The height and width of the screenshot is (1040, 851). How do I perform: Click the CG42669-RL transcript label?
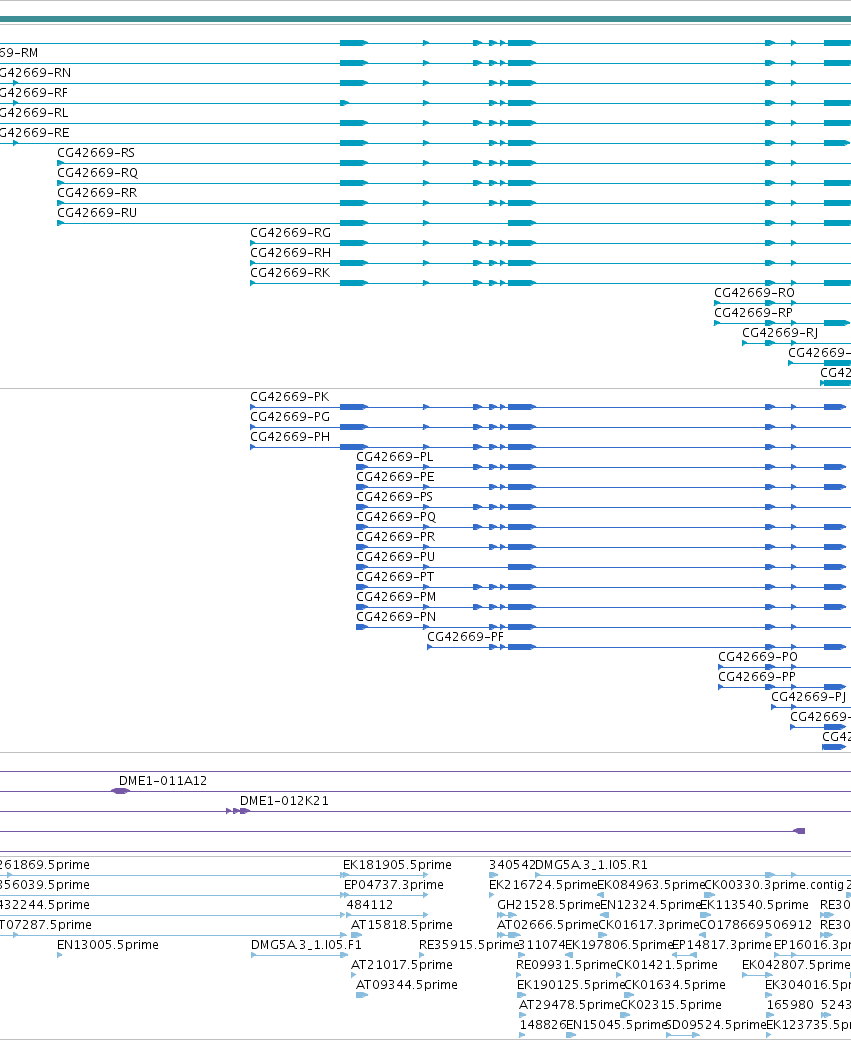tap(34, 112)
